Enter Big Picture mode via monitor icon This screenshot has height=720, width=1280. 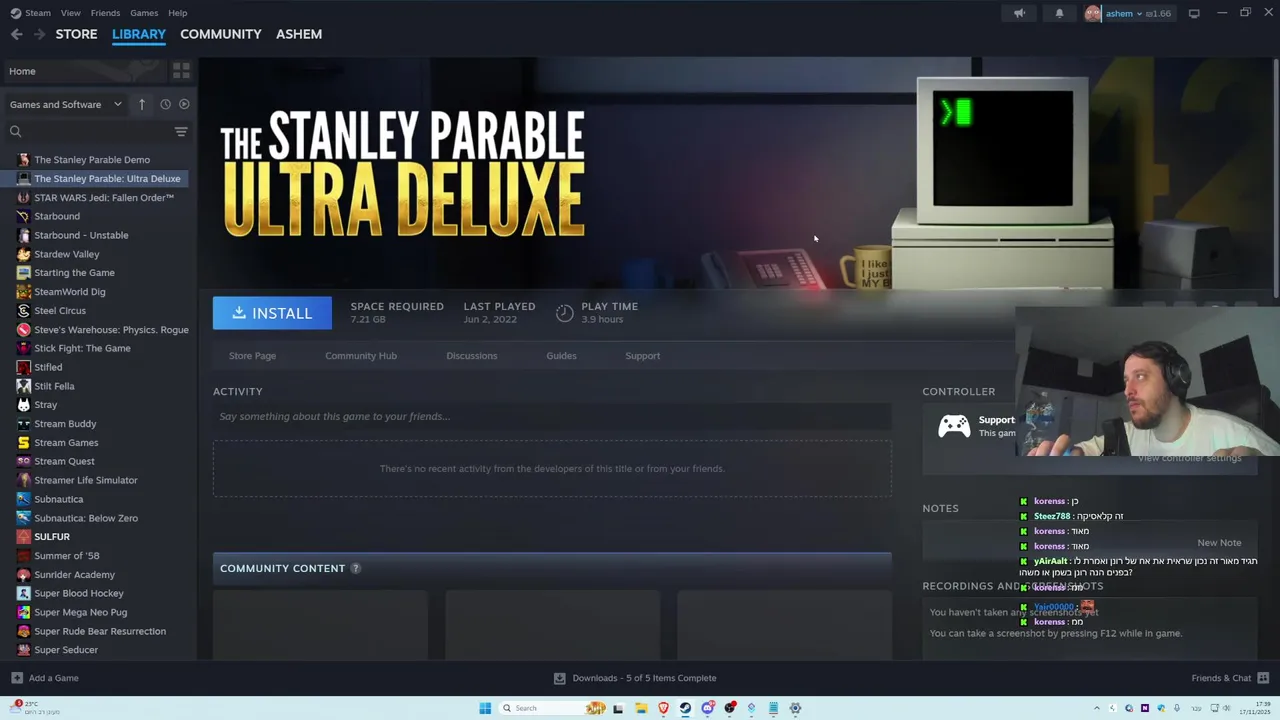pos(1194,13)
